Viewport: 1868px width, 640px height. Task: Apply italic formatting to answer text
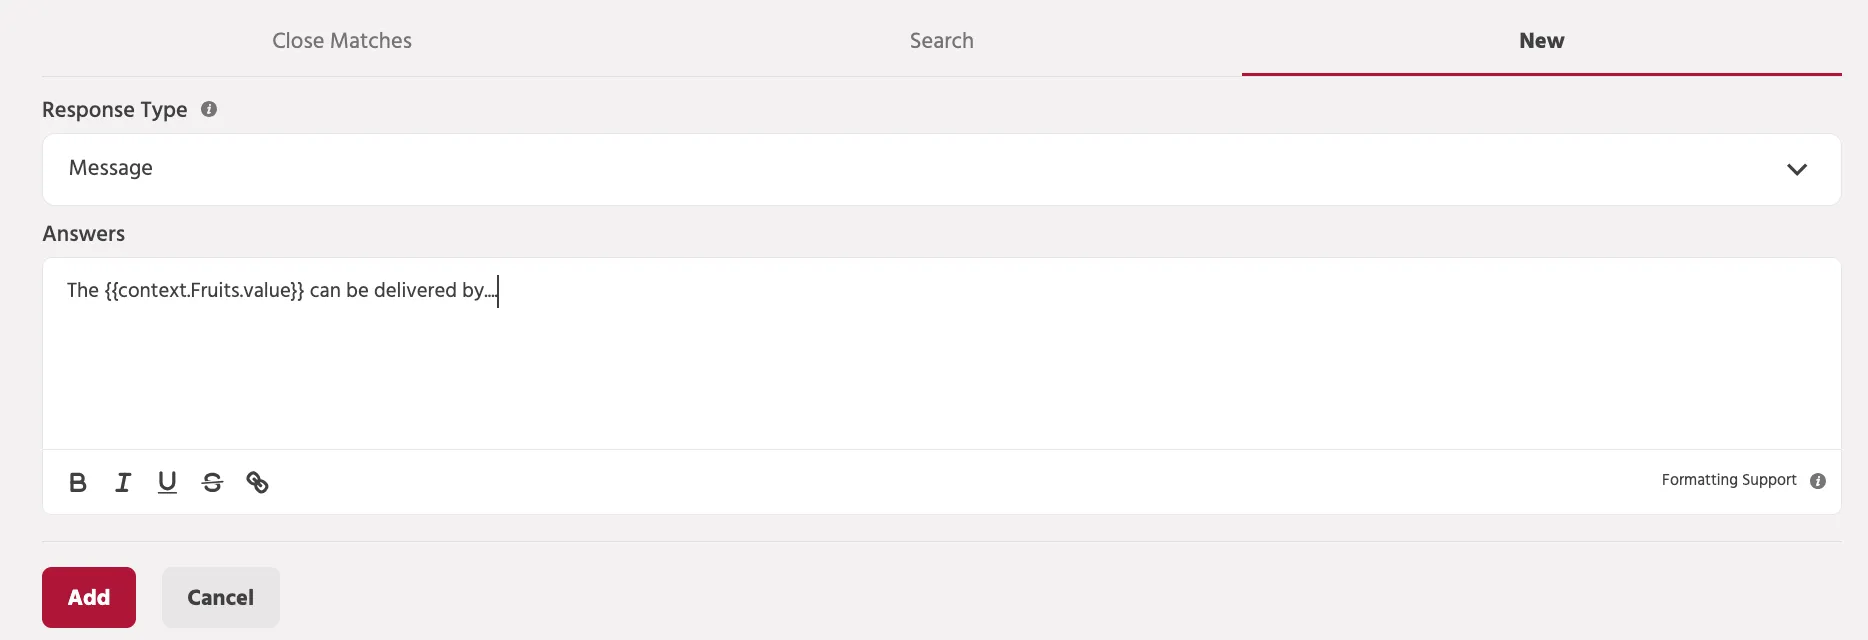pyautogui.click(x=123, y=483)
